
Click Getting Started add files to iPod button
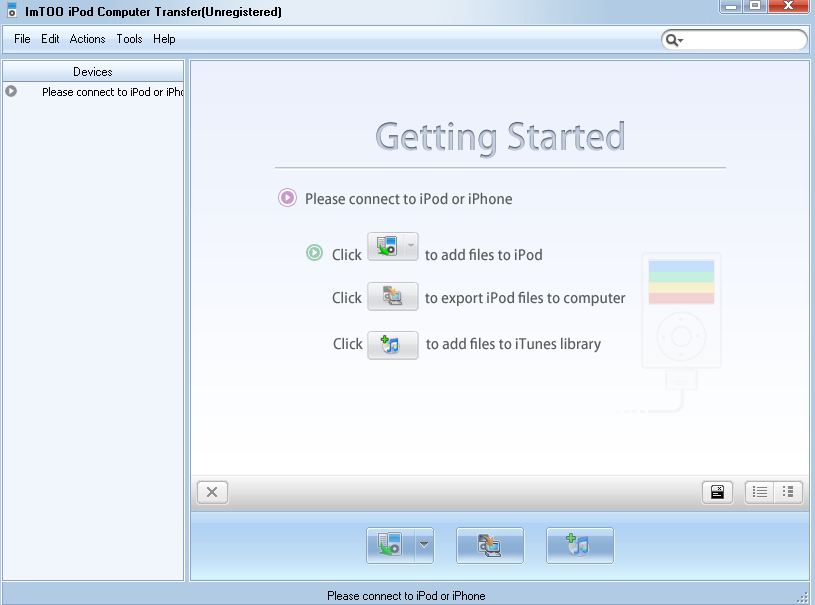[386, 246]
